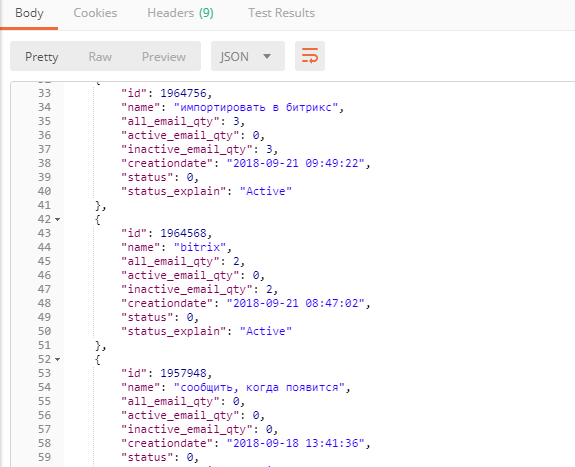Toggle the wrap lines icon button
The width and height of the screenshot is (575, 467).
click(x=310, y=56)
